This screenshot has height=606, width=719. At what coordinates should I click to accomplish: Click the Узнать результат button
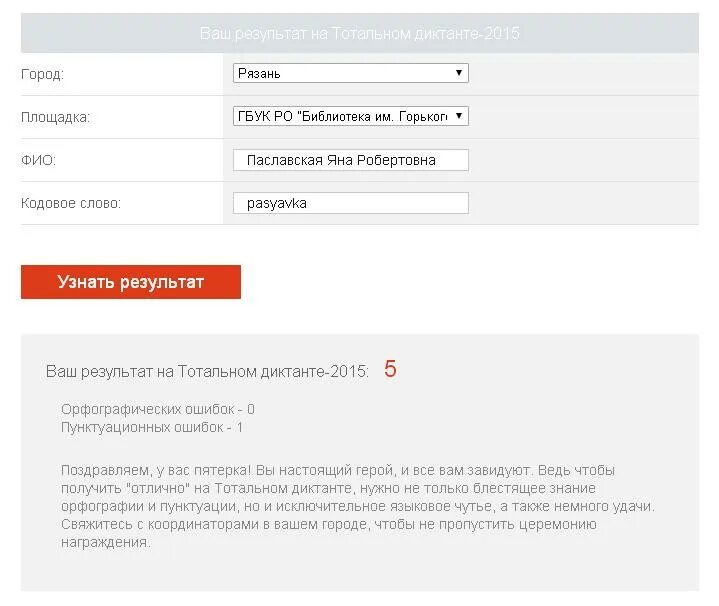pos(131,282)
